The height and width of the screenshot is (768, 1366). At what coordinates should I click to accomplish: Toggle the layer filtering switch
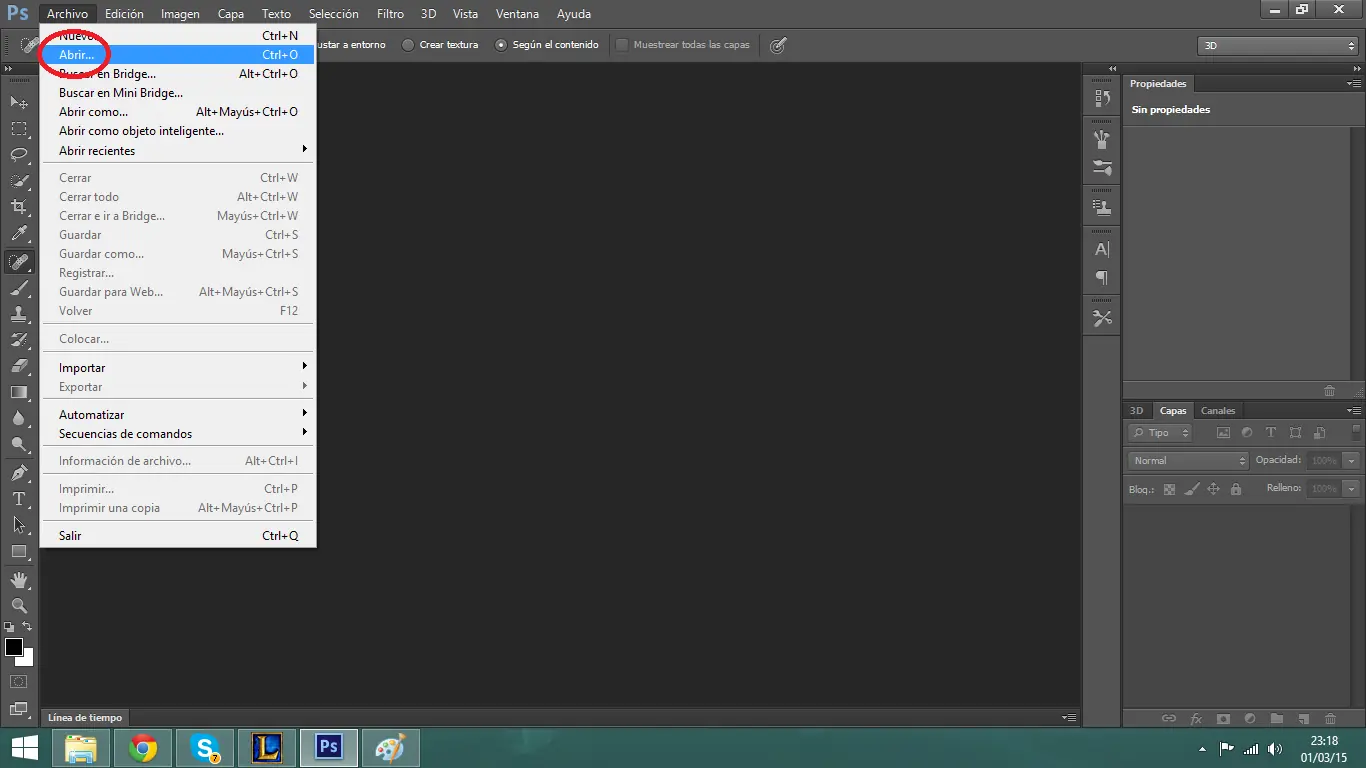coord(1356,432)
